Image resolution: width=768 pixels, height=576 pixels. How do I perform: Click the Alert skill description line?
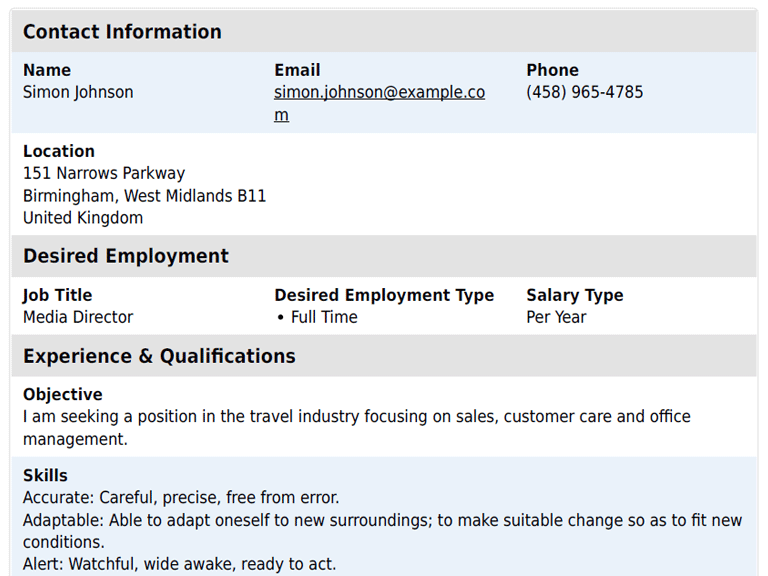(x=179, y=564)
